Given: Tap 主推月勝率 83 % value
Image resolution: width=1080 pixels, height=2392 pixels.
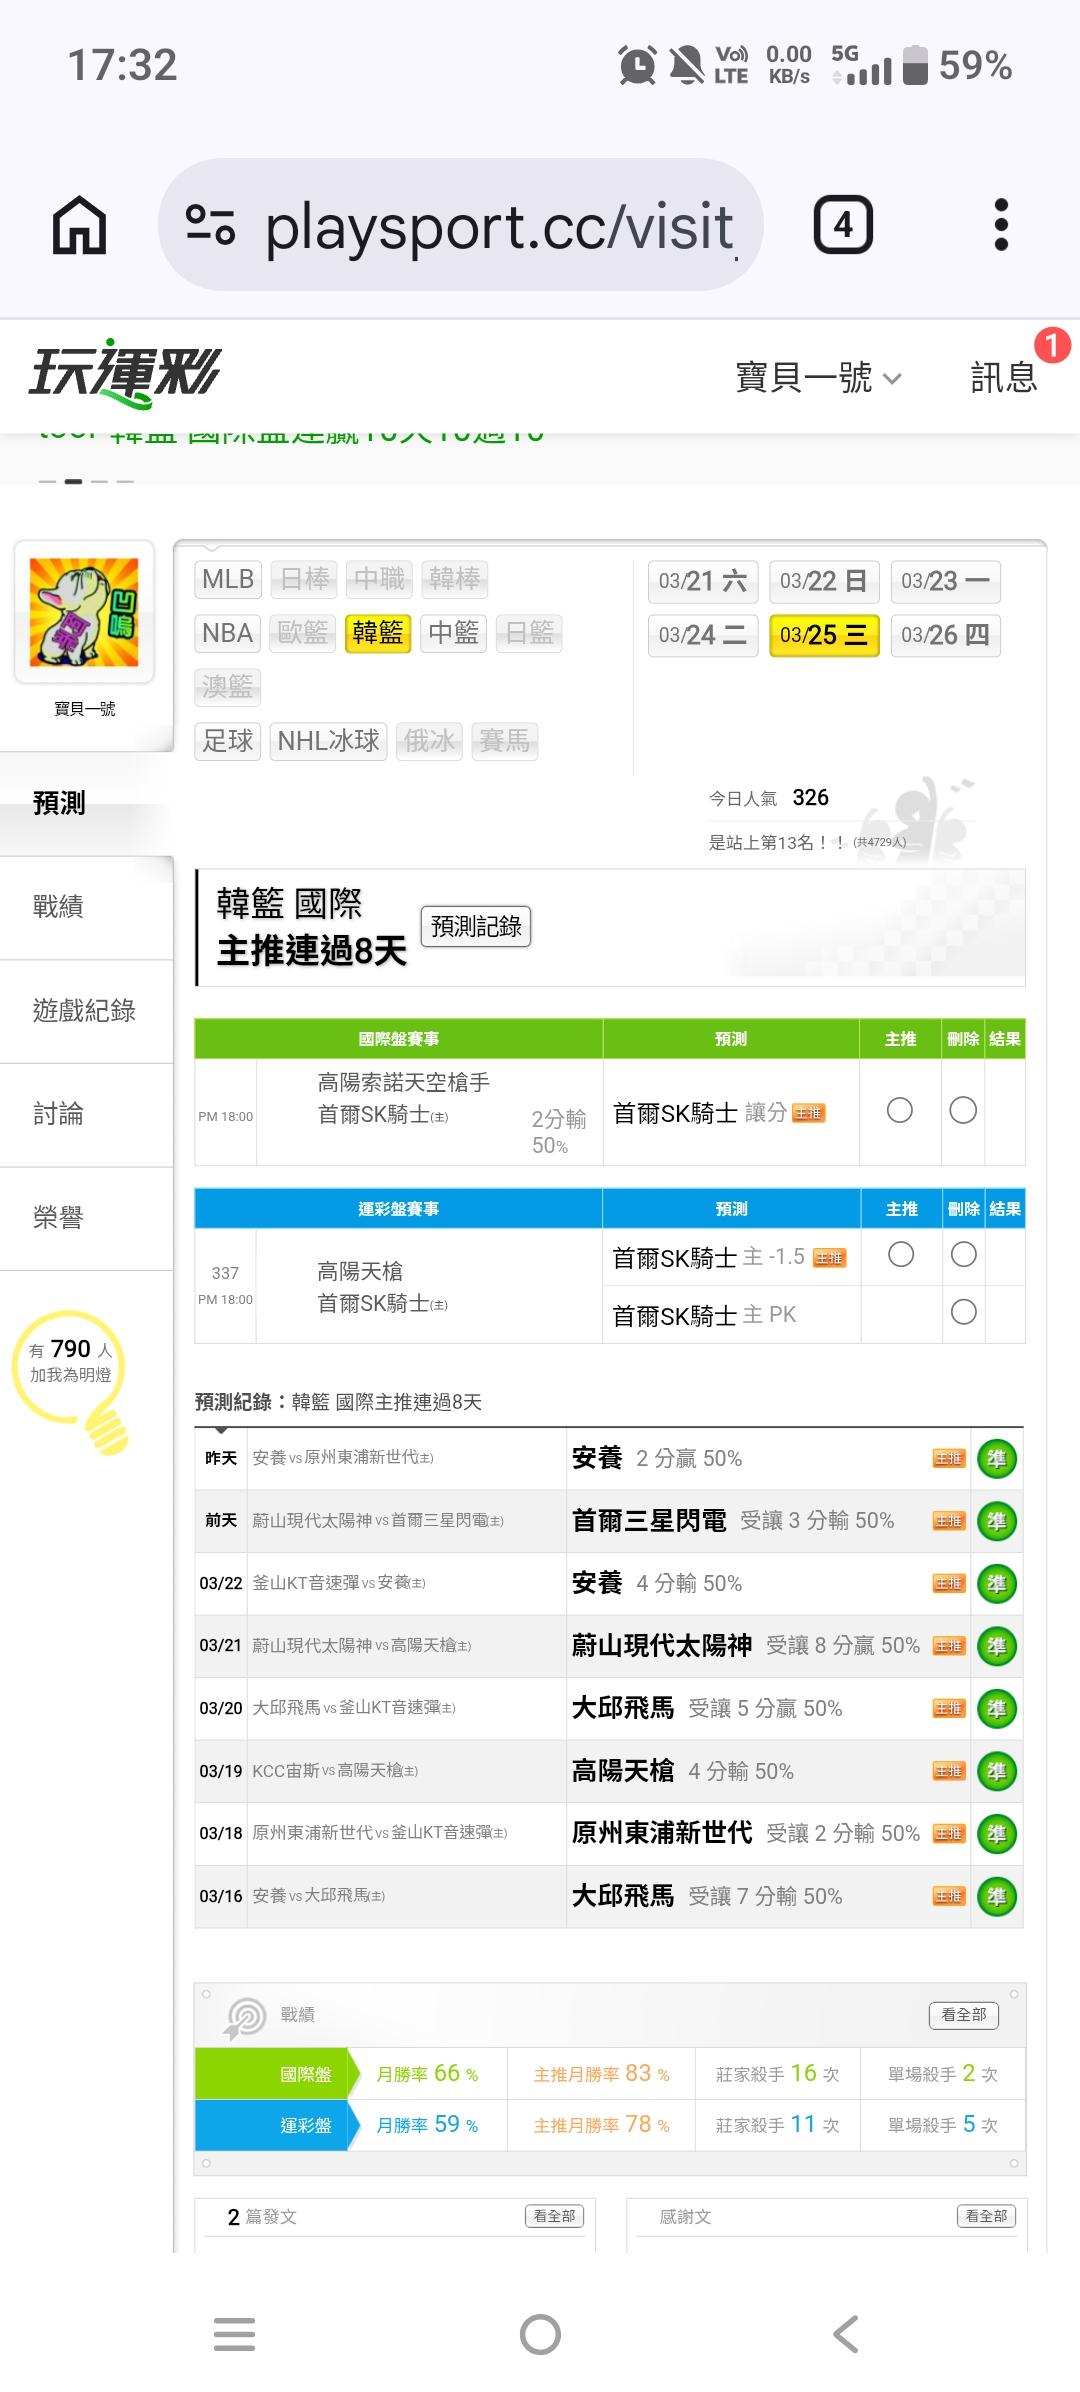Looking at the screenshot, I should [x=601, y=2074].
